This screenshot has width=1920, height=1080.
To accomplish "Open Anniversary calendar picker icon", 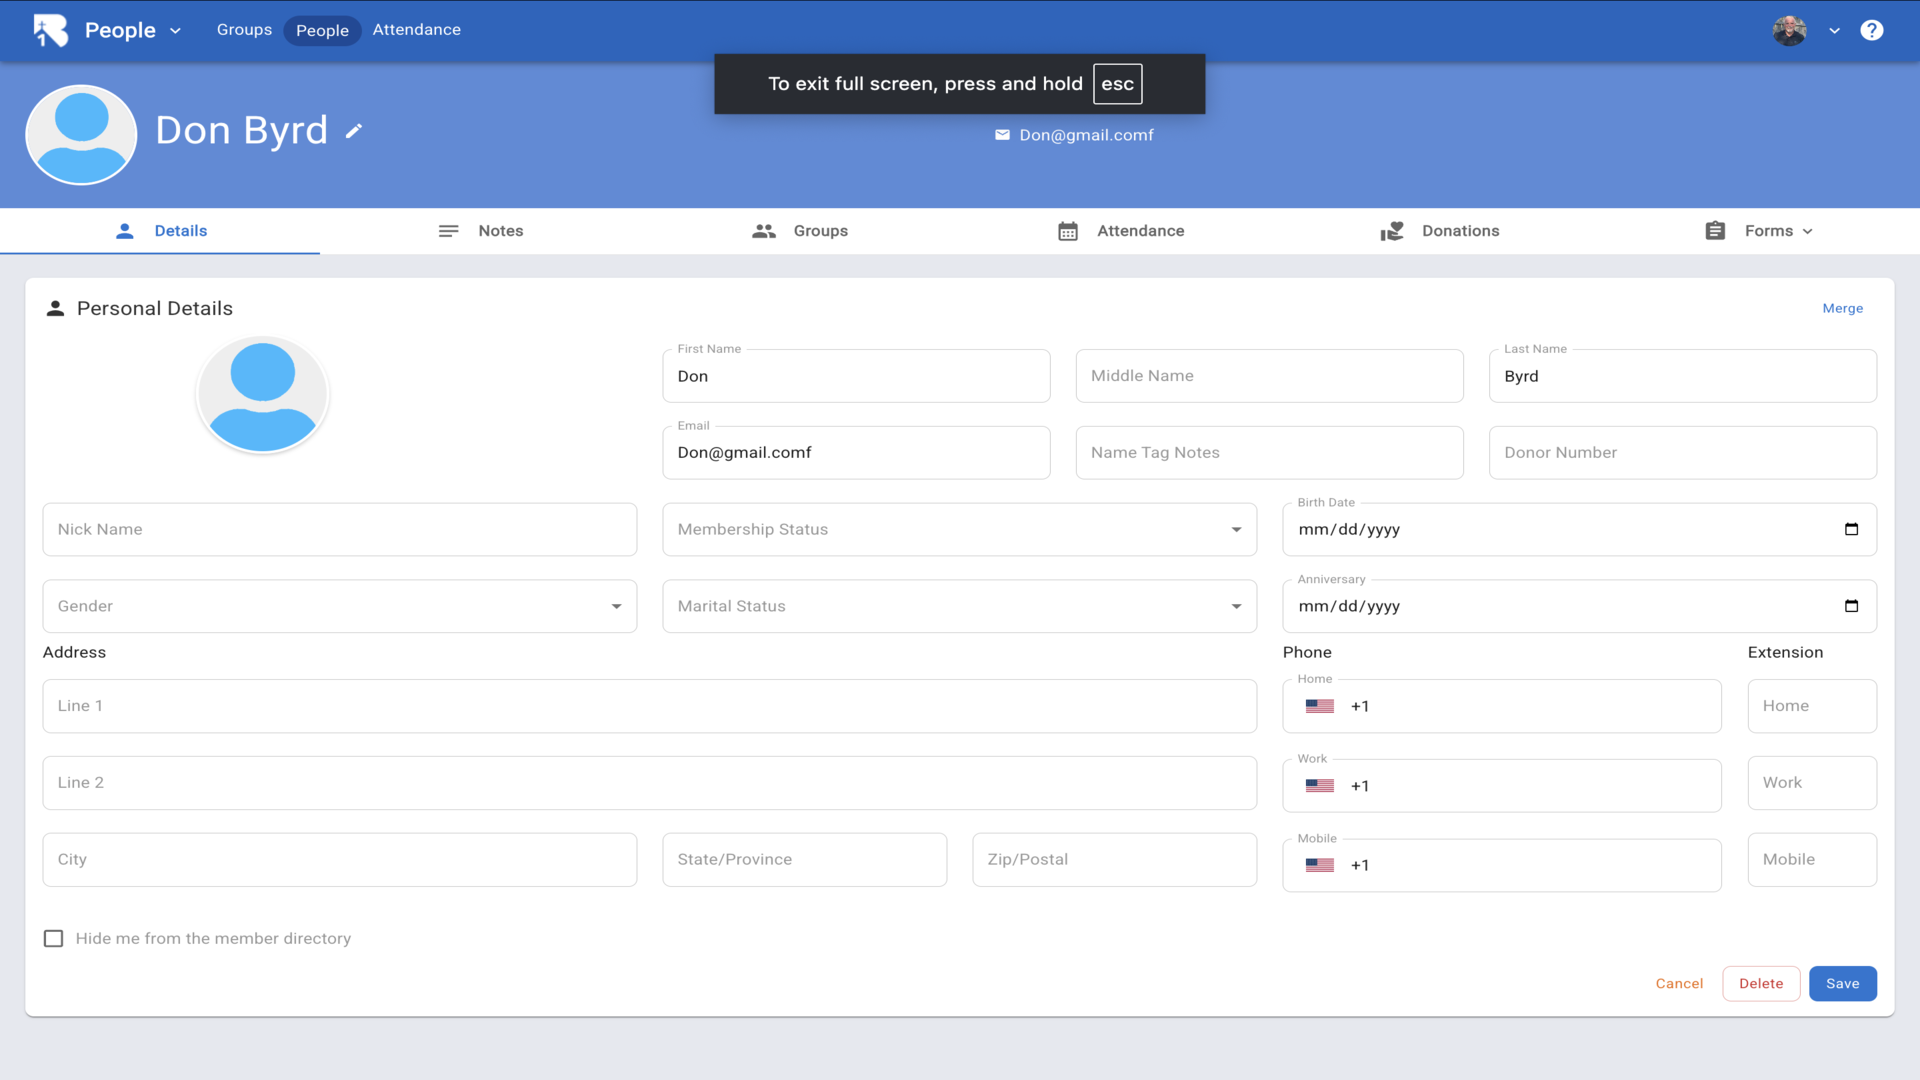I will click(x=1851, y=606).
